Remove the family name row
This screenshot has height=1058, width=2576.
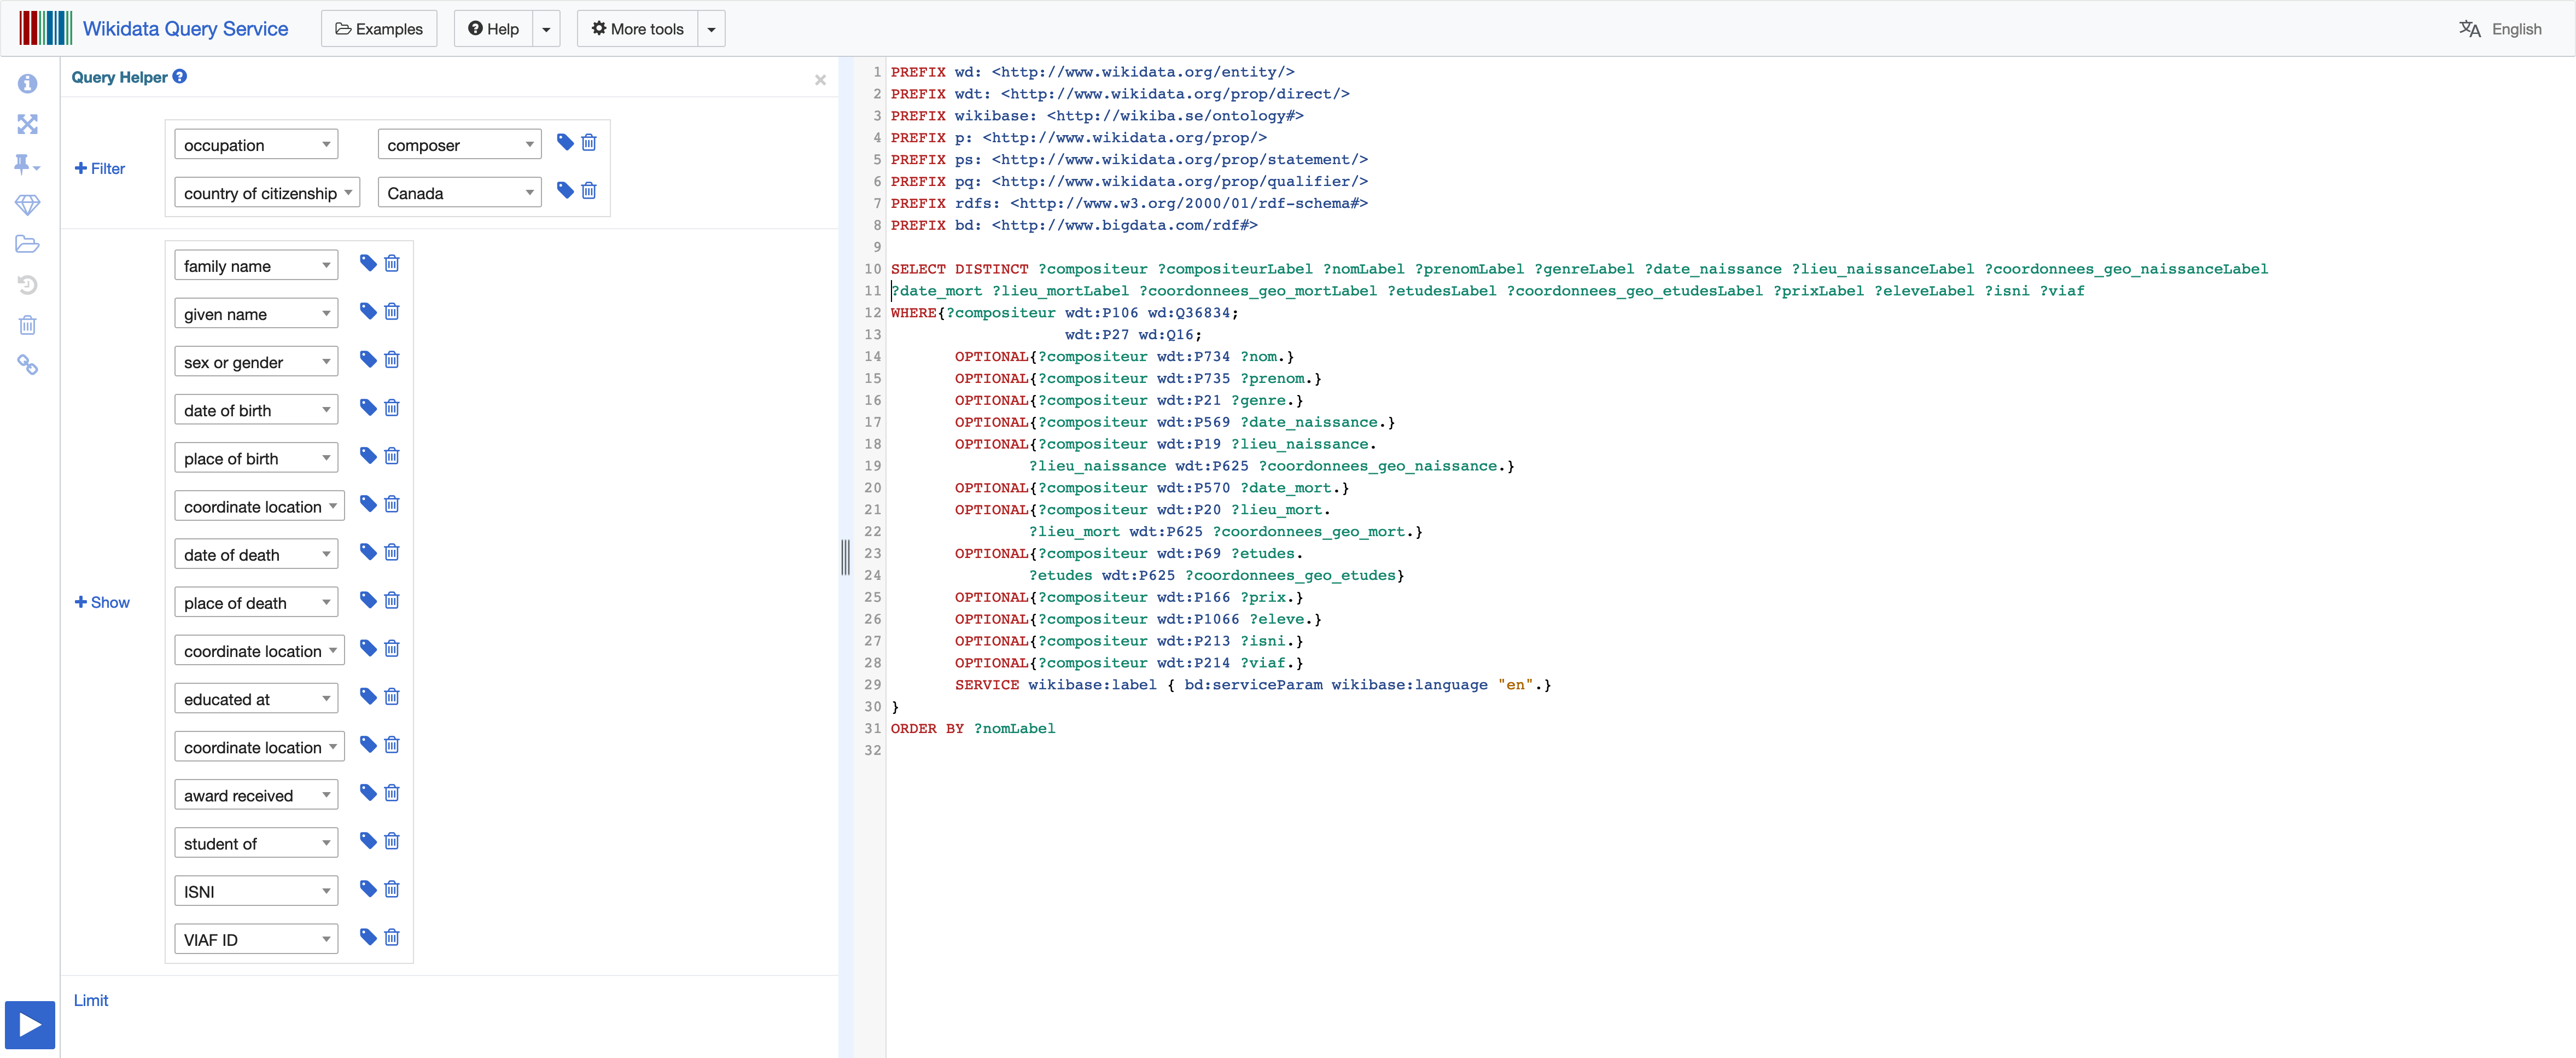[392, 263]
